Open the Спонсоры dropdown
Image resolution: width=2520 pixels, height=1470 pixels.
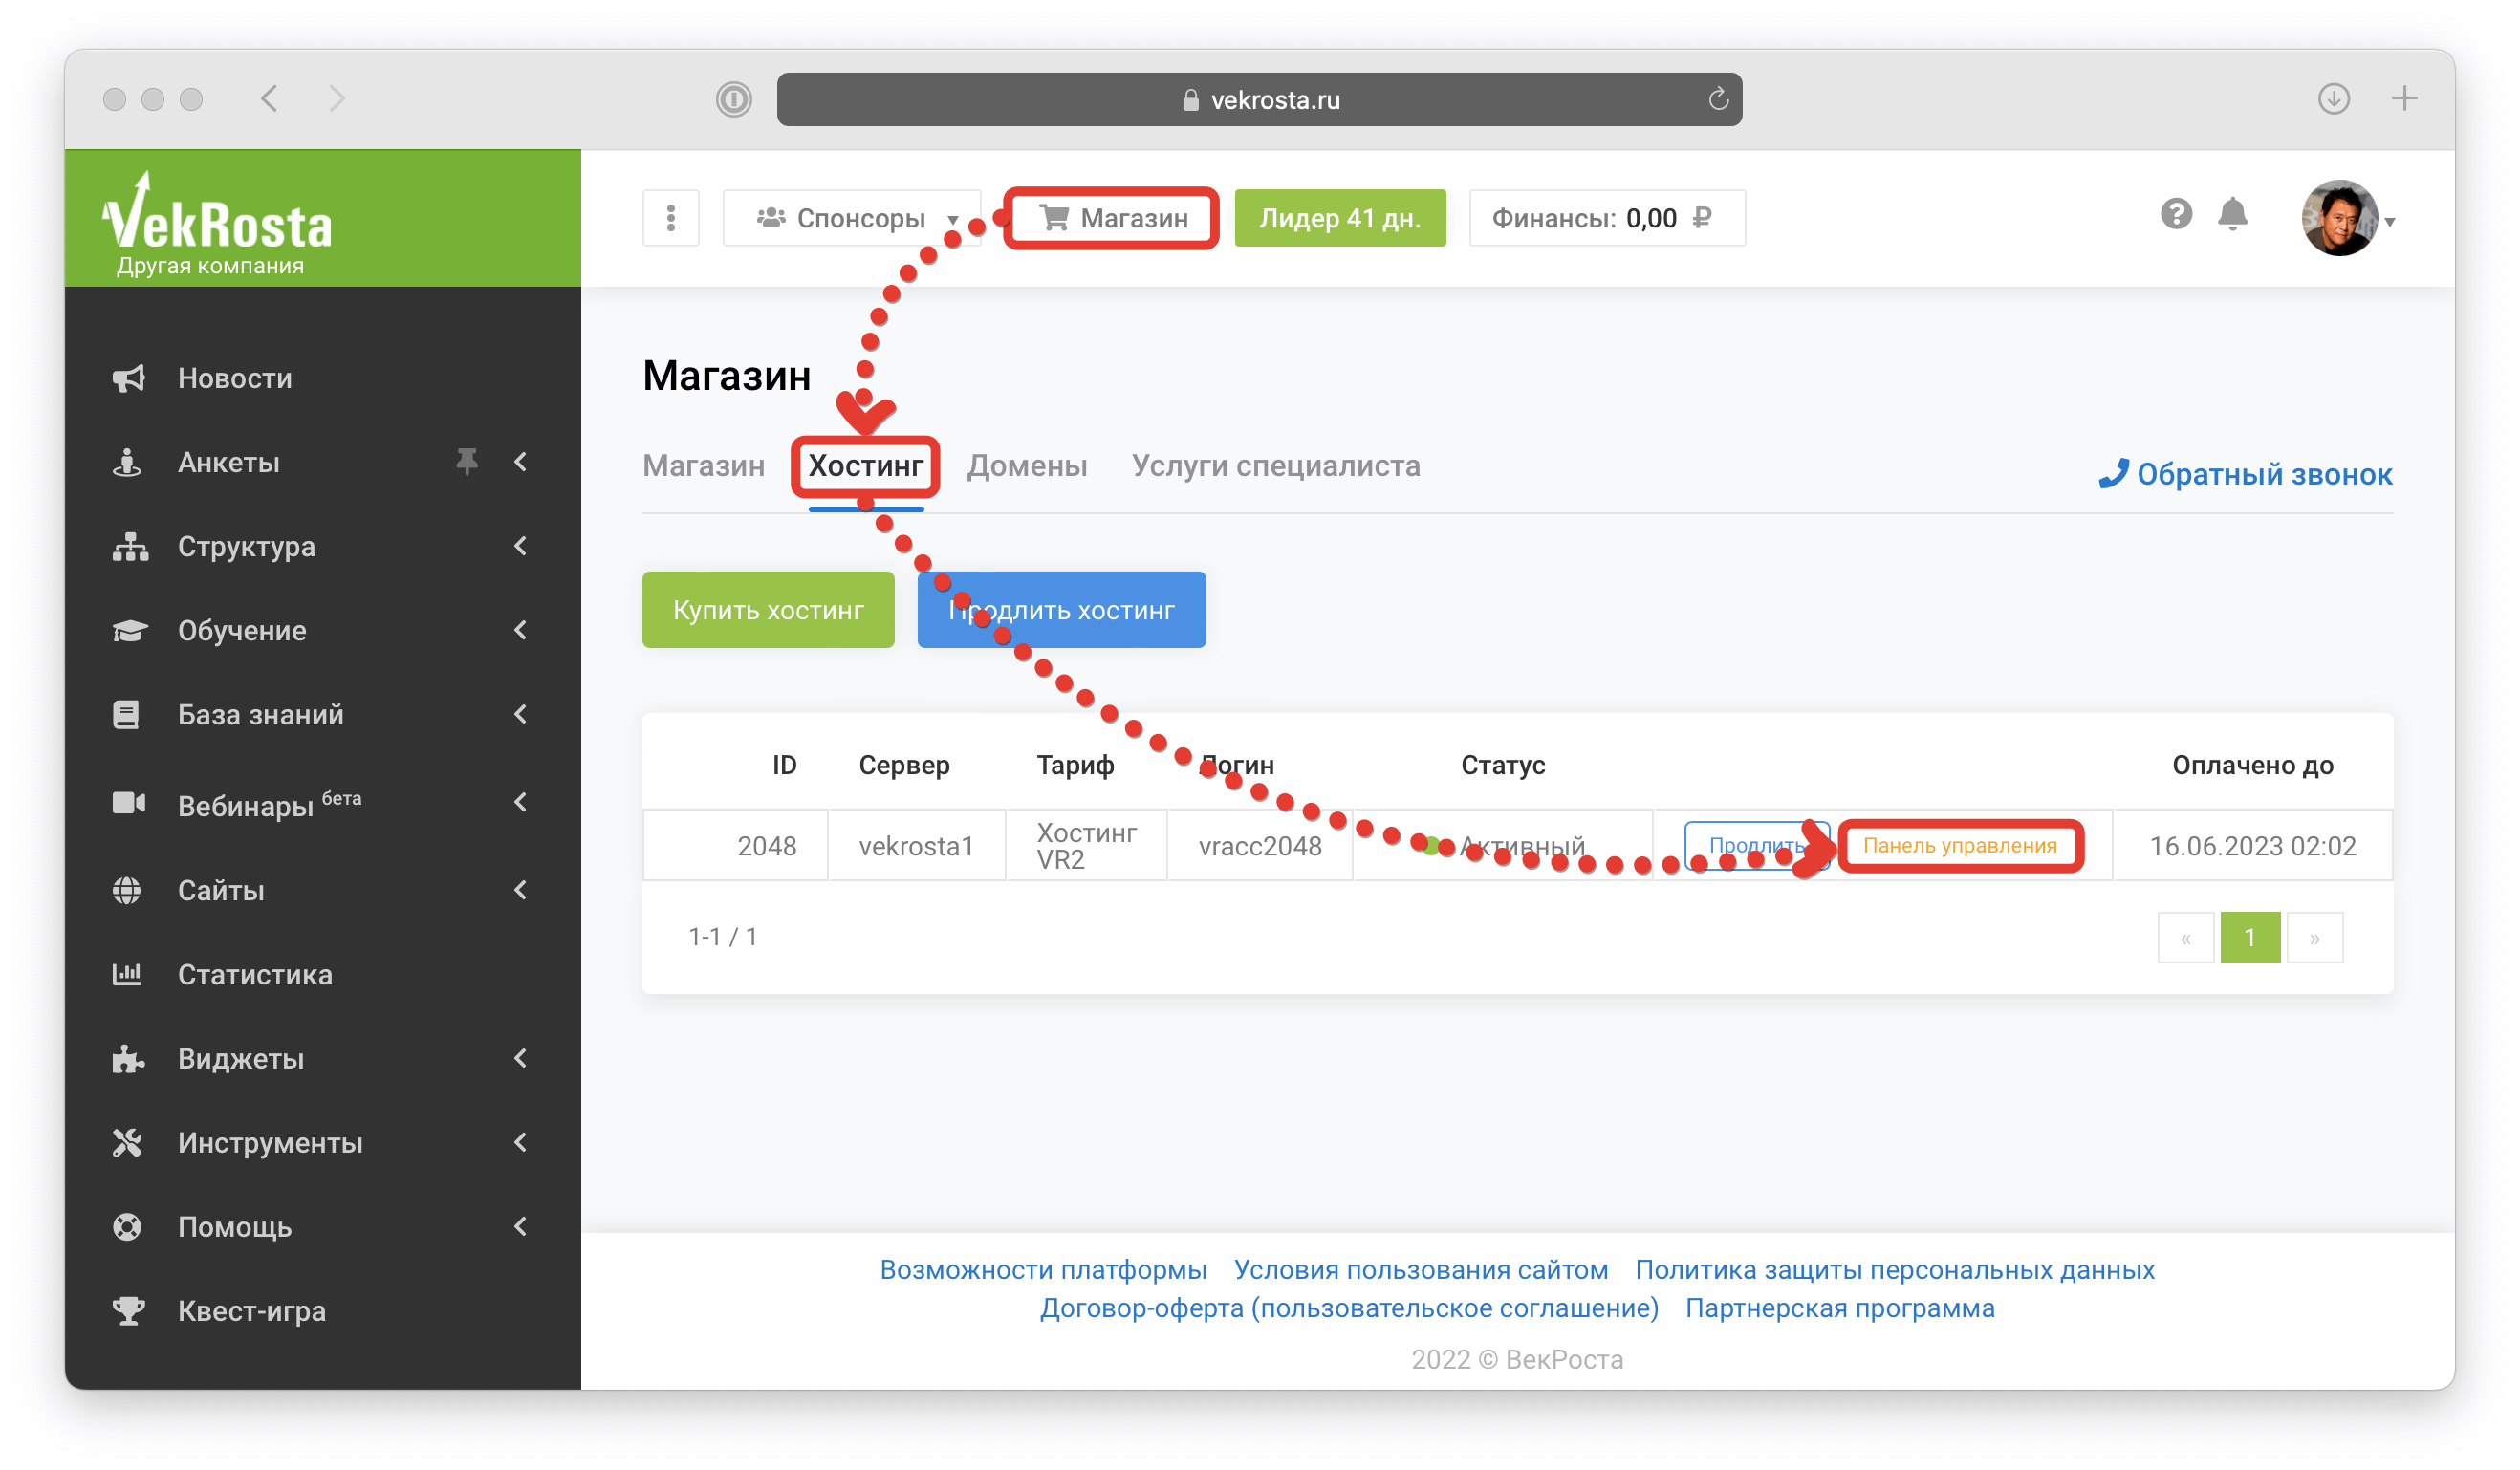[x=852, y=218]
